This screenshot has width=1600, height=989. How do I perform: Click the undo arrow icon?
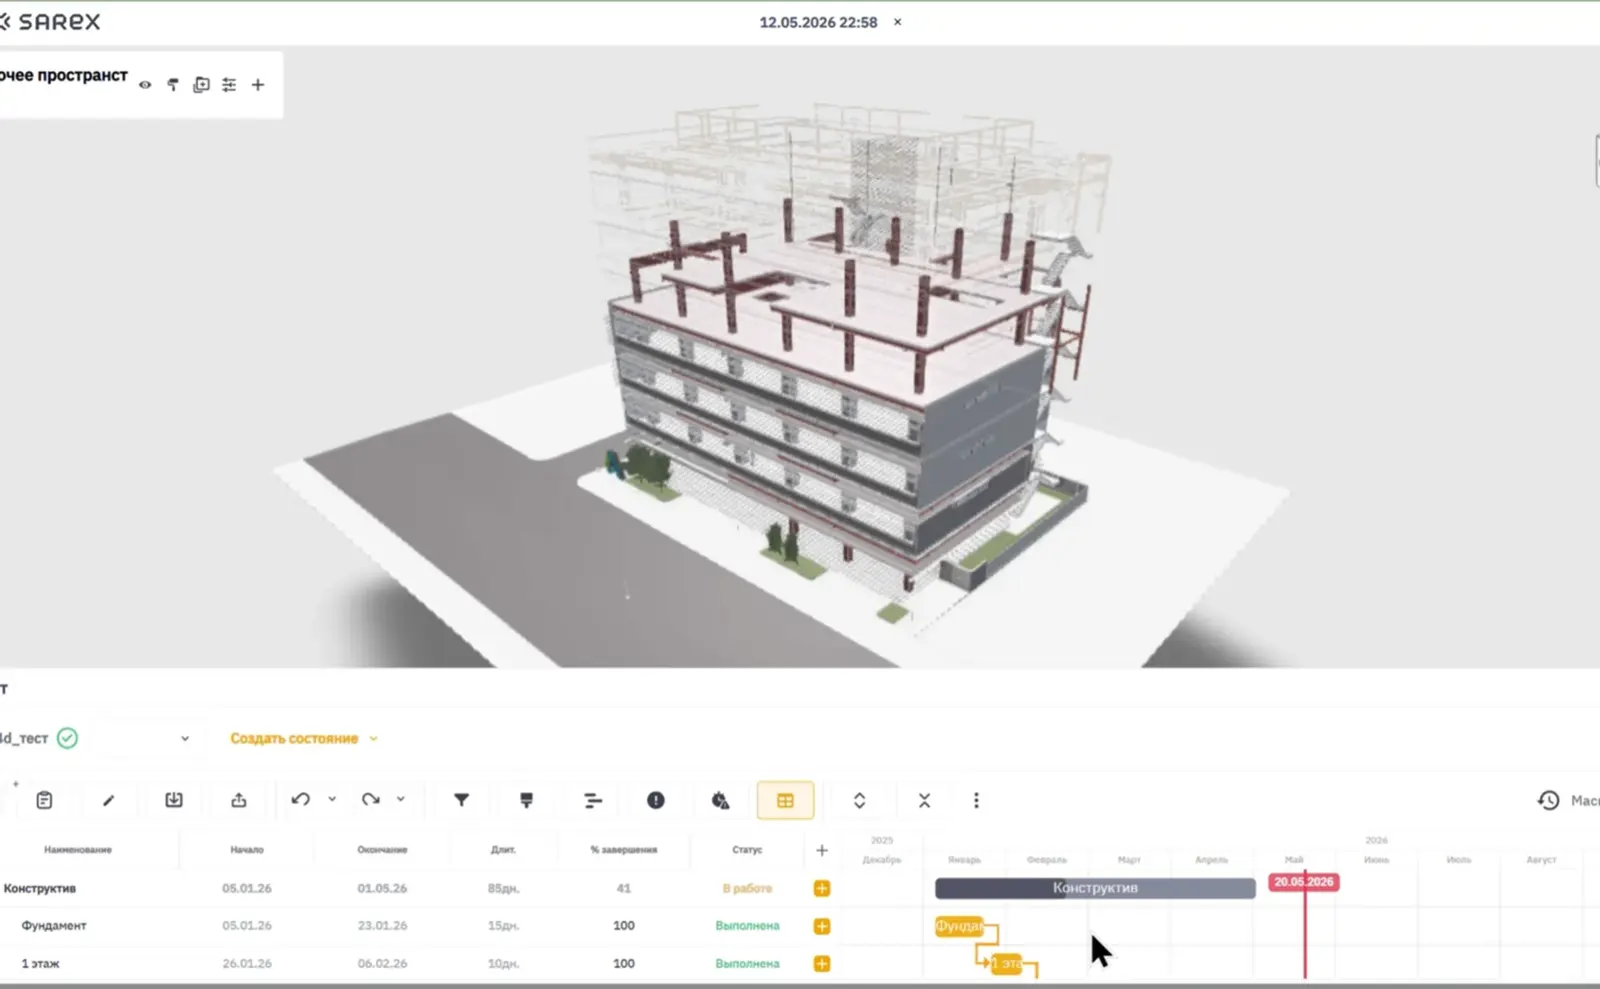click(x=300, y=800)
